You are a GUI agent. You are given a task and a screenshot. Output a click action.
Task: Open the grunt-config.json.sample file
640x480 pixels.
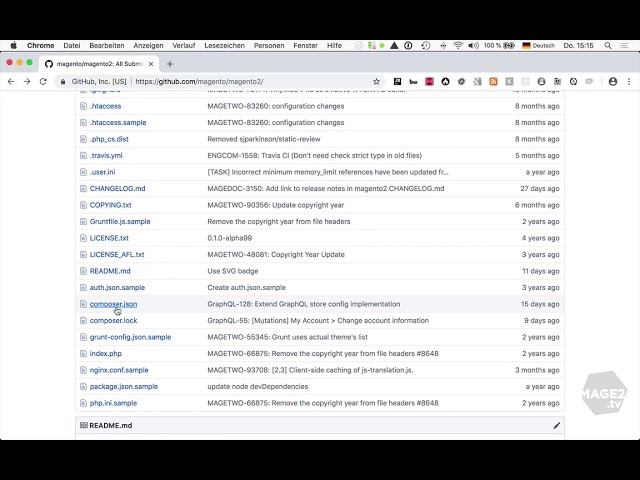pyautogui.click(x=130, y=337)
